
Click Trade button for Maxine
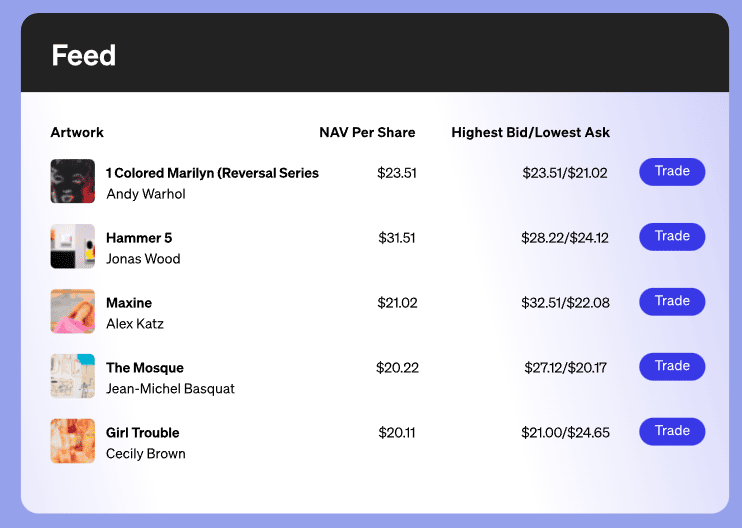pyautogui.click(x=672, y=301)
